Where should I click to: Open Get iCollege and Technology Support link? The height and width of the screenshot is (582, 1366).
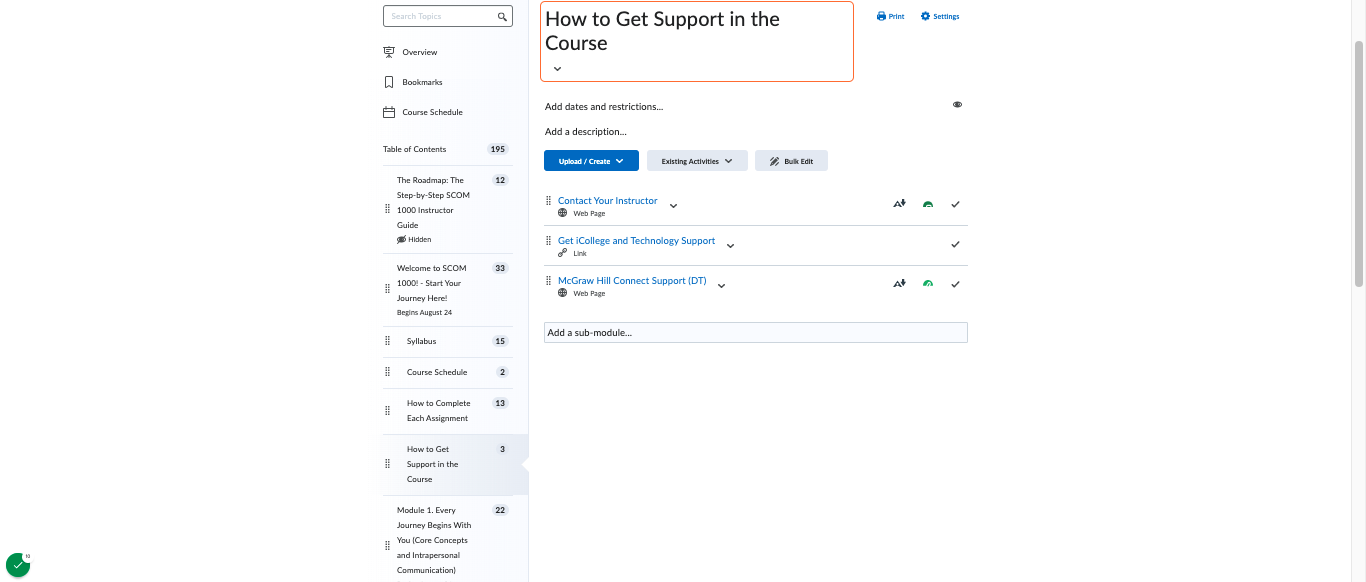coord(636,241)
